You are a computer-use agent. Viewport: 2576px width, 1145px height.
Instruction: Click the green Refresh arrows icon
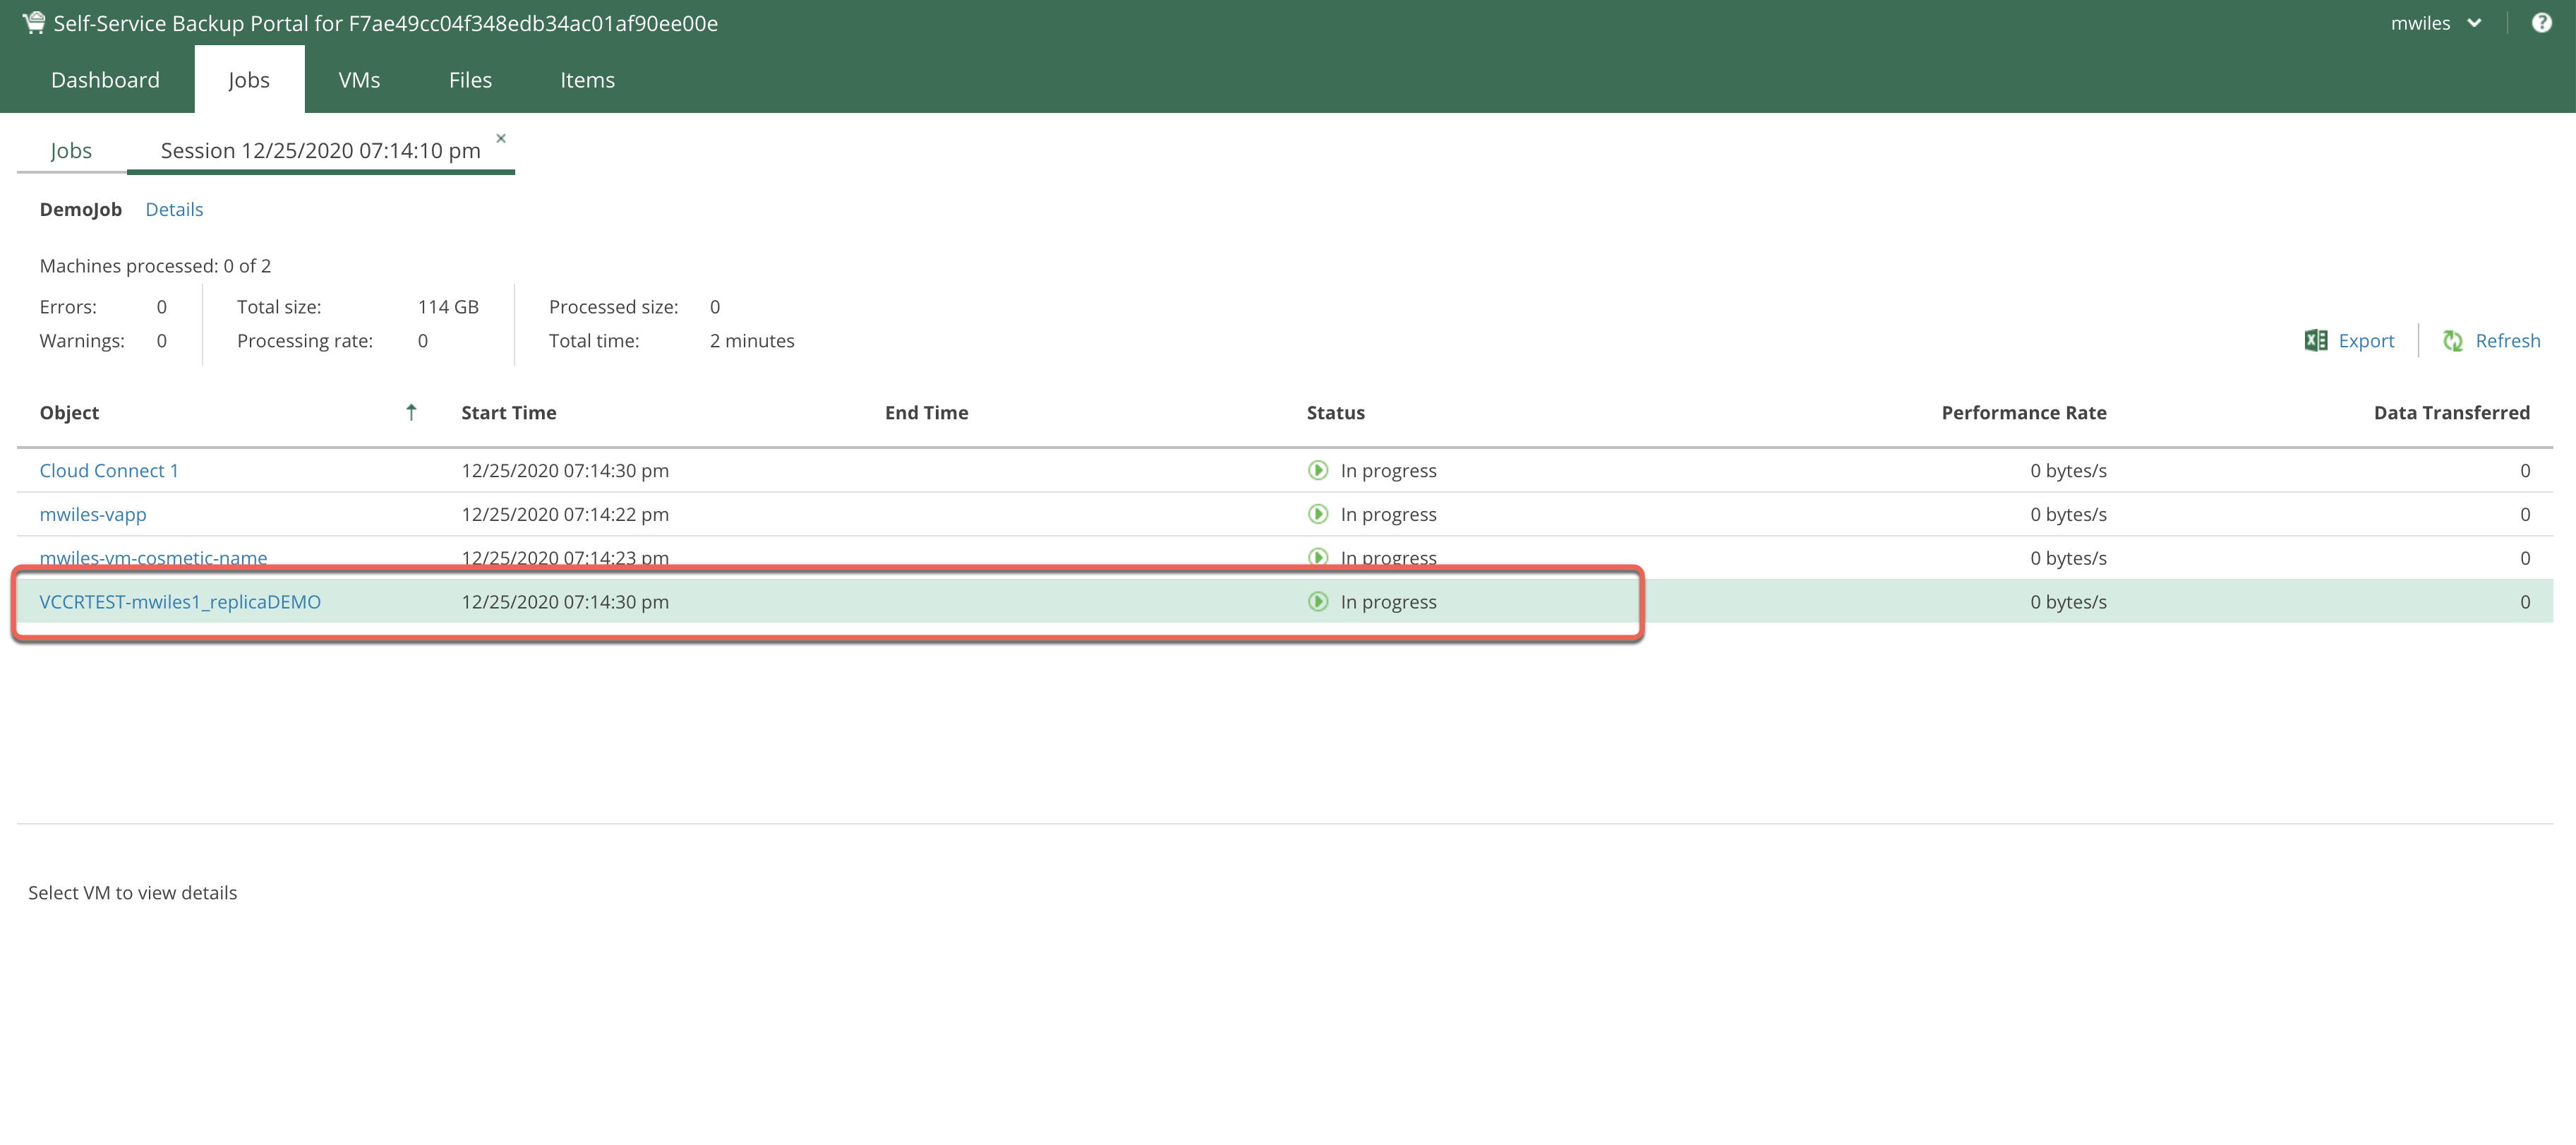pos(2452,340)
